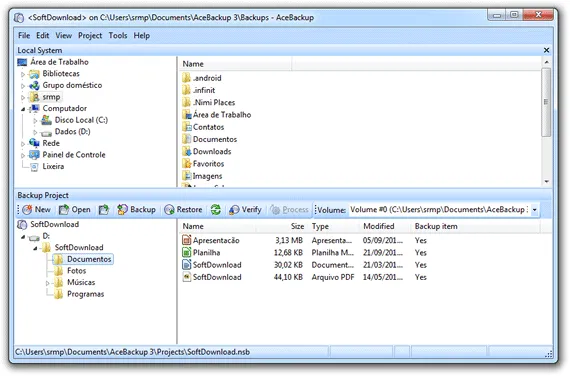Collapse the D: node in Backup Project
This screenshot has height=376, width=570.
pos(23,237)
